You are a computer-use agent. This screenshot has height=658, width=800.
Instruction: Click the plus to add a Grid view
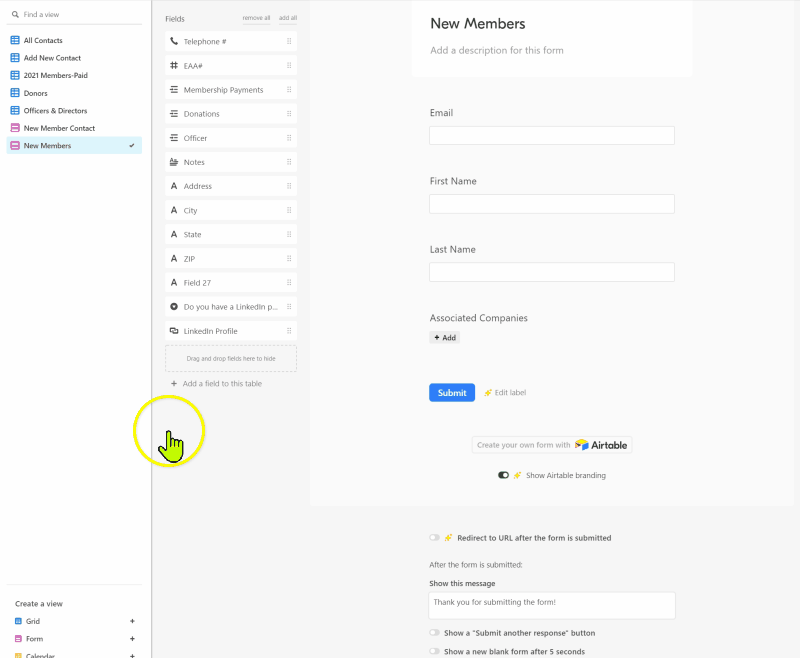tap(132, 621)
